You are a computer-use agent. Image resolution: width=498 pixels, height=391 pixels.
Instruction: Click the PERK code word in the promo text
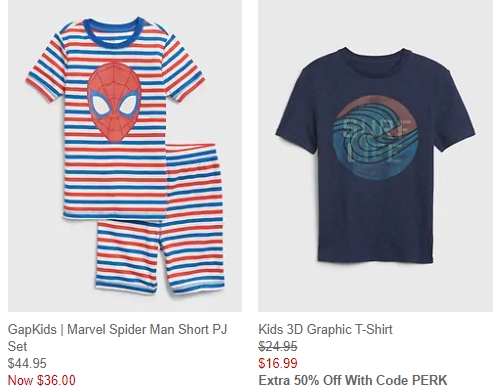(429, 380)
